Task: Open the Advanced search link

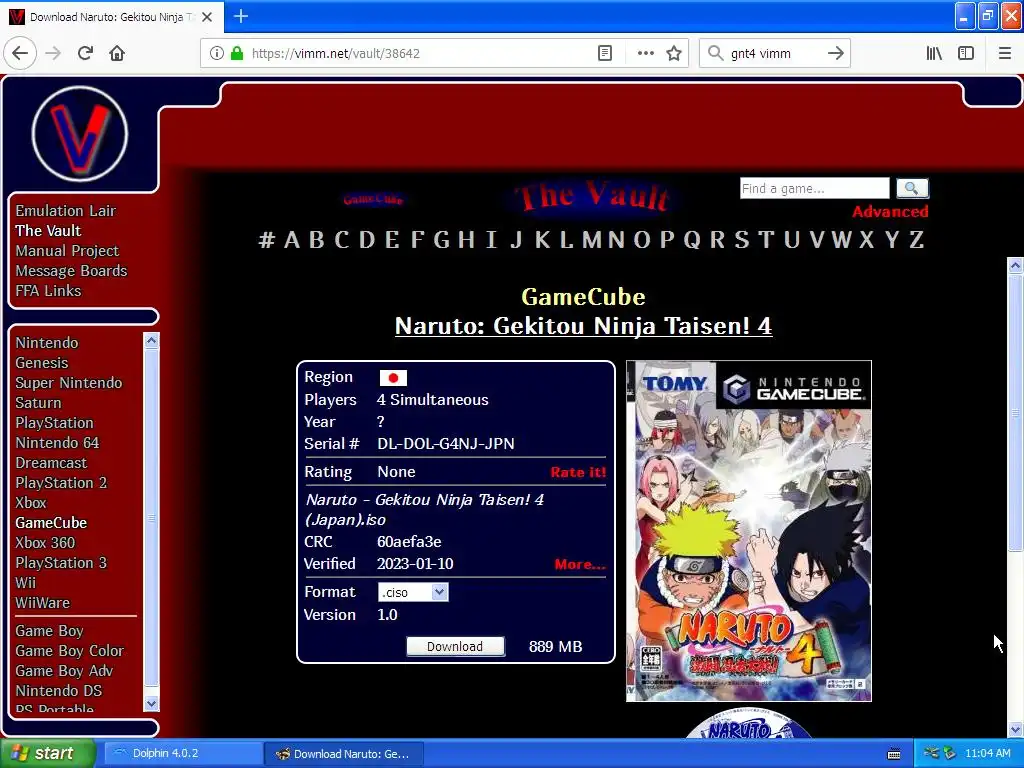Action: (890, 212)
